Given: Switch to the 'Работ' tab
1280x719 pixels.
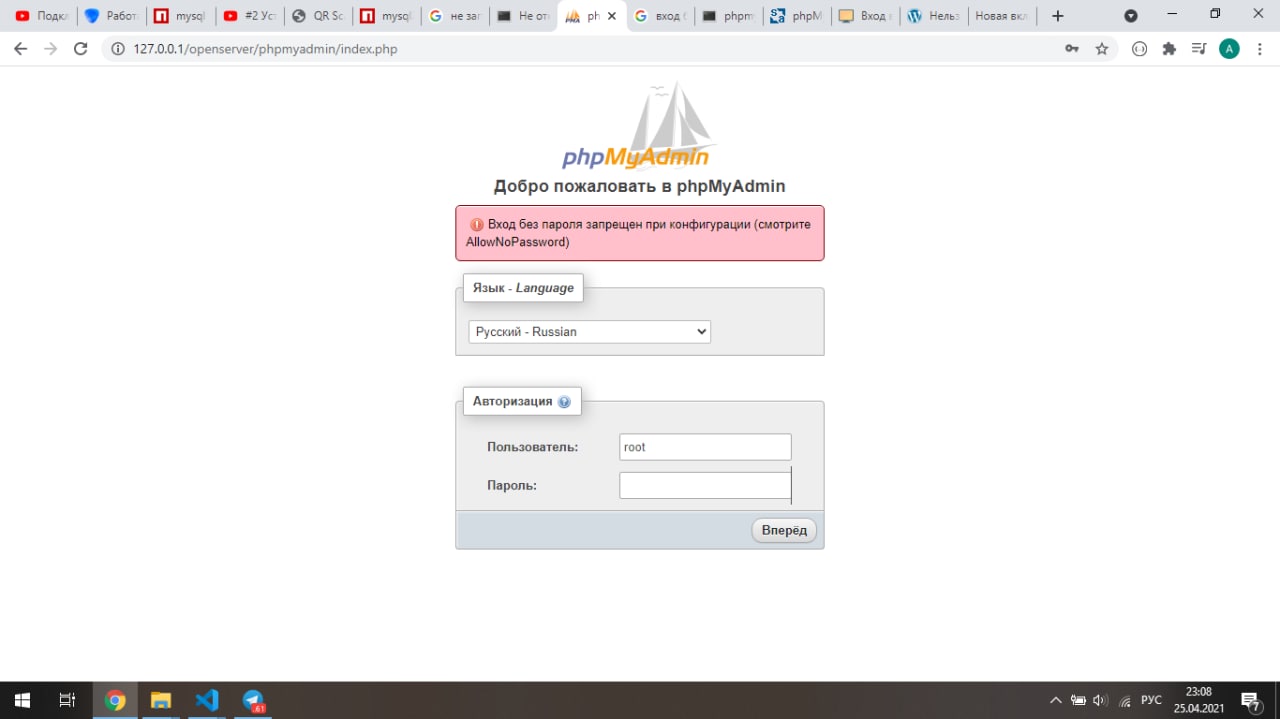Looking at the screenshot, I should click(111, 16).
